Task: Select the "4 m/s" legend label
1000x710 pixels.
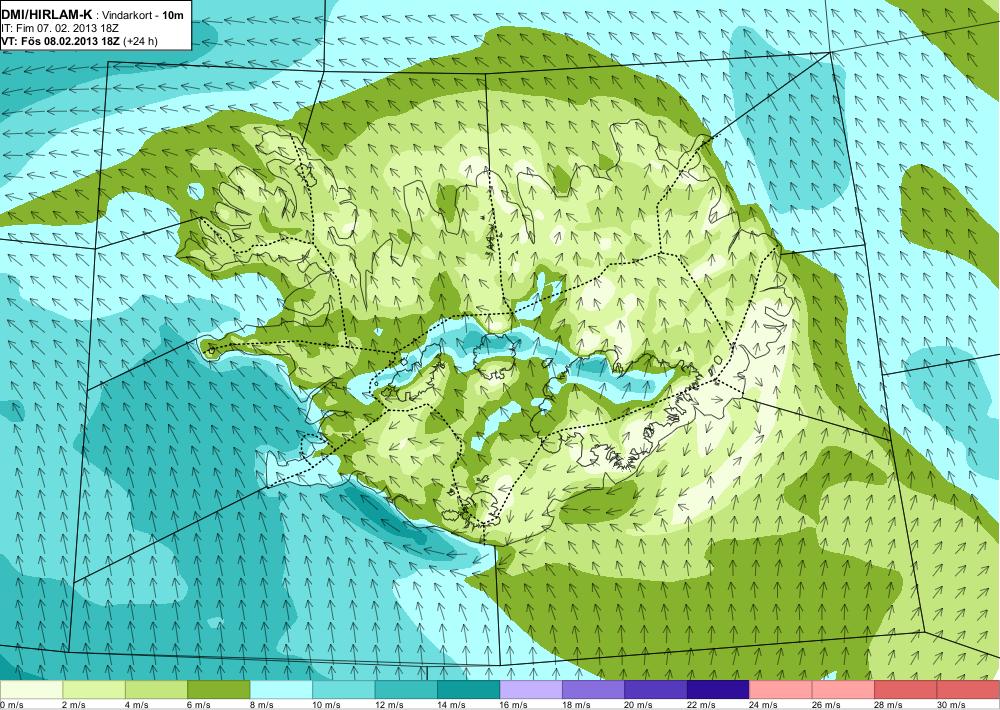Action: pyautogui.click(x=136, y=705)
